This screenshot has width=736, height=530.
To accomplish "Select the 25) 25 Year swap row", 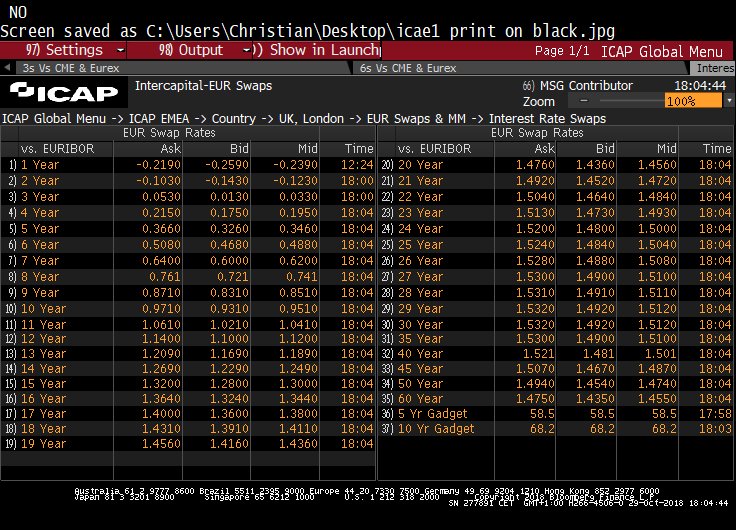I will point(556,245).
